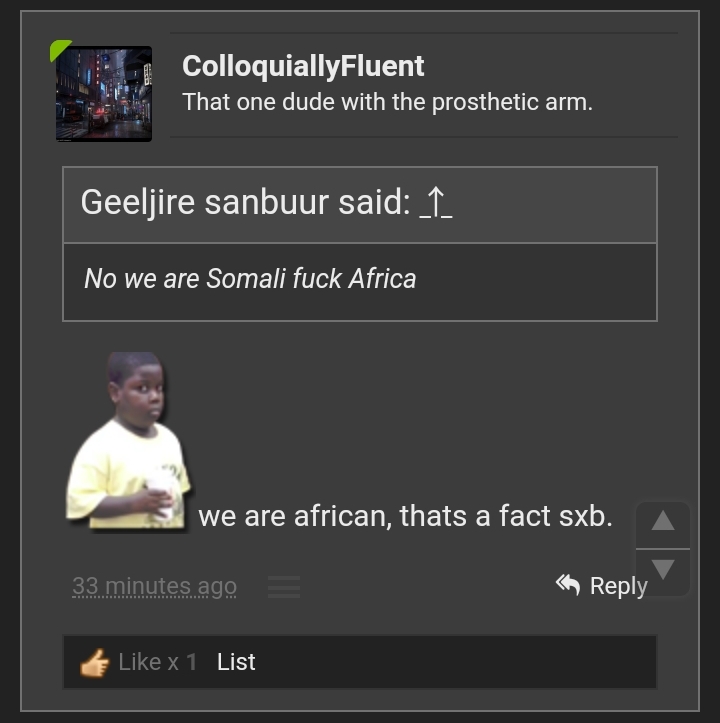The width and height of the screenshot is (720, 723).
Task: Click the "we are african" post text
Action: (x=405, y=516)
